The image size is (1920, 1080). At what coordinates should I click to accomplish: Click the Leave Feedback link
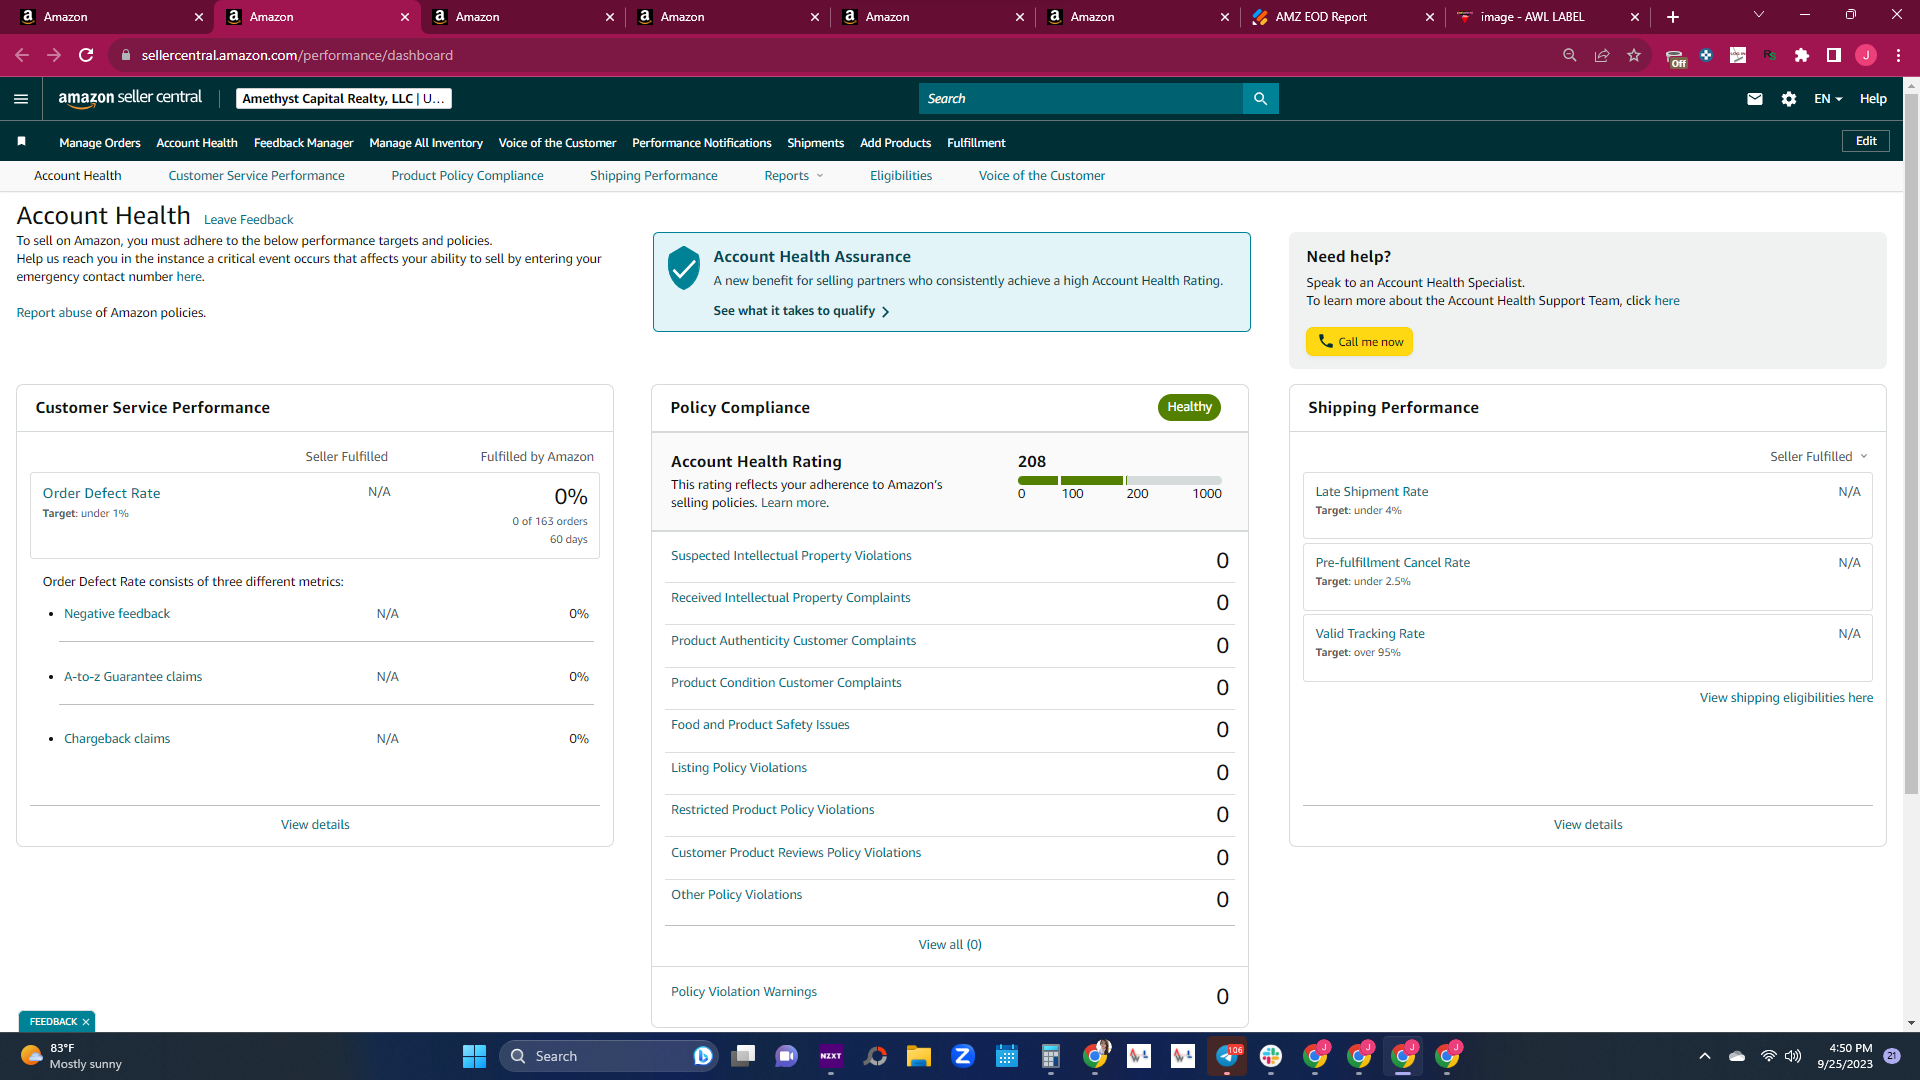[249, 220]
